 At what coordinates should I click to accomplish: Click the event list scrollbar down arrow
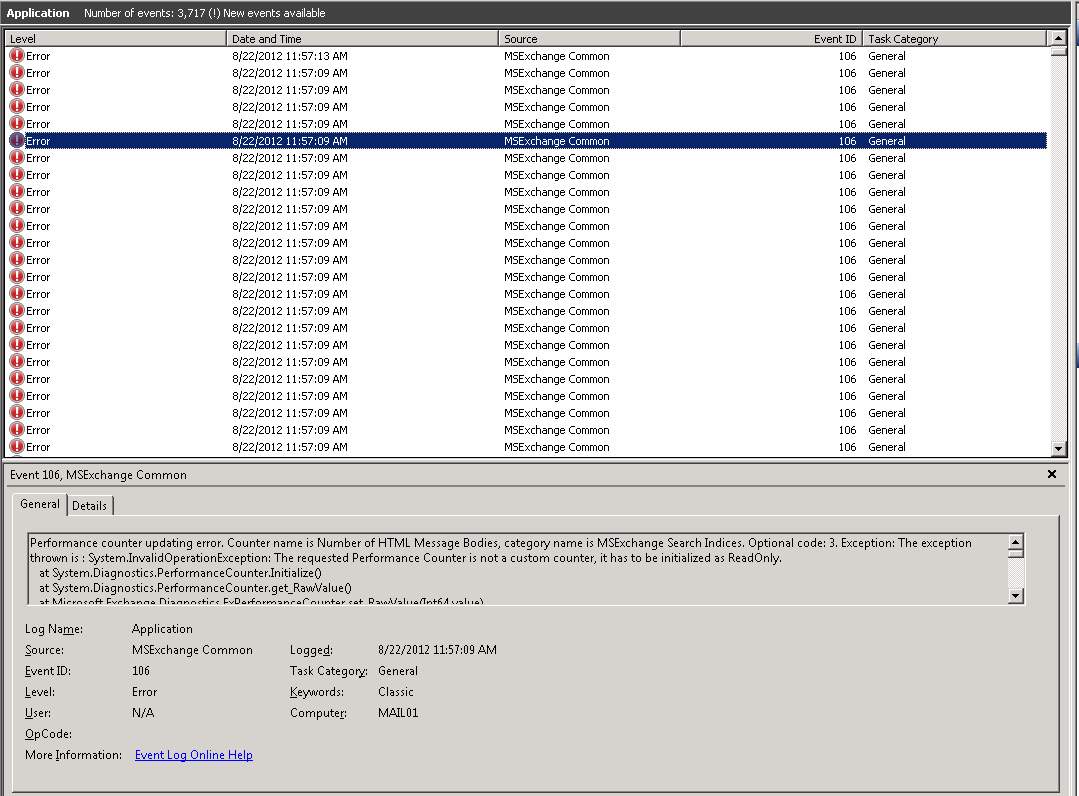click(1058, 449)
